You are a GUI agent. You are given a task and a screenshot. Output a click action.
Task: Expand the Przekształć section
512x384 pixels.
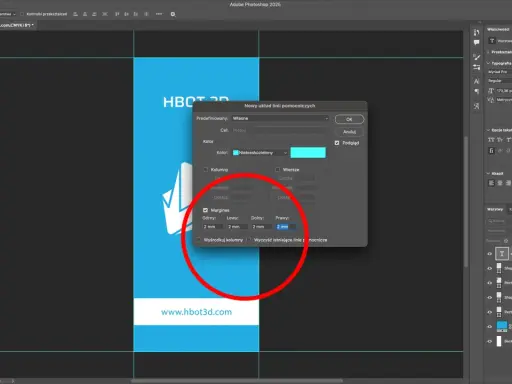click(x=488, y=52)
